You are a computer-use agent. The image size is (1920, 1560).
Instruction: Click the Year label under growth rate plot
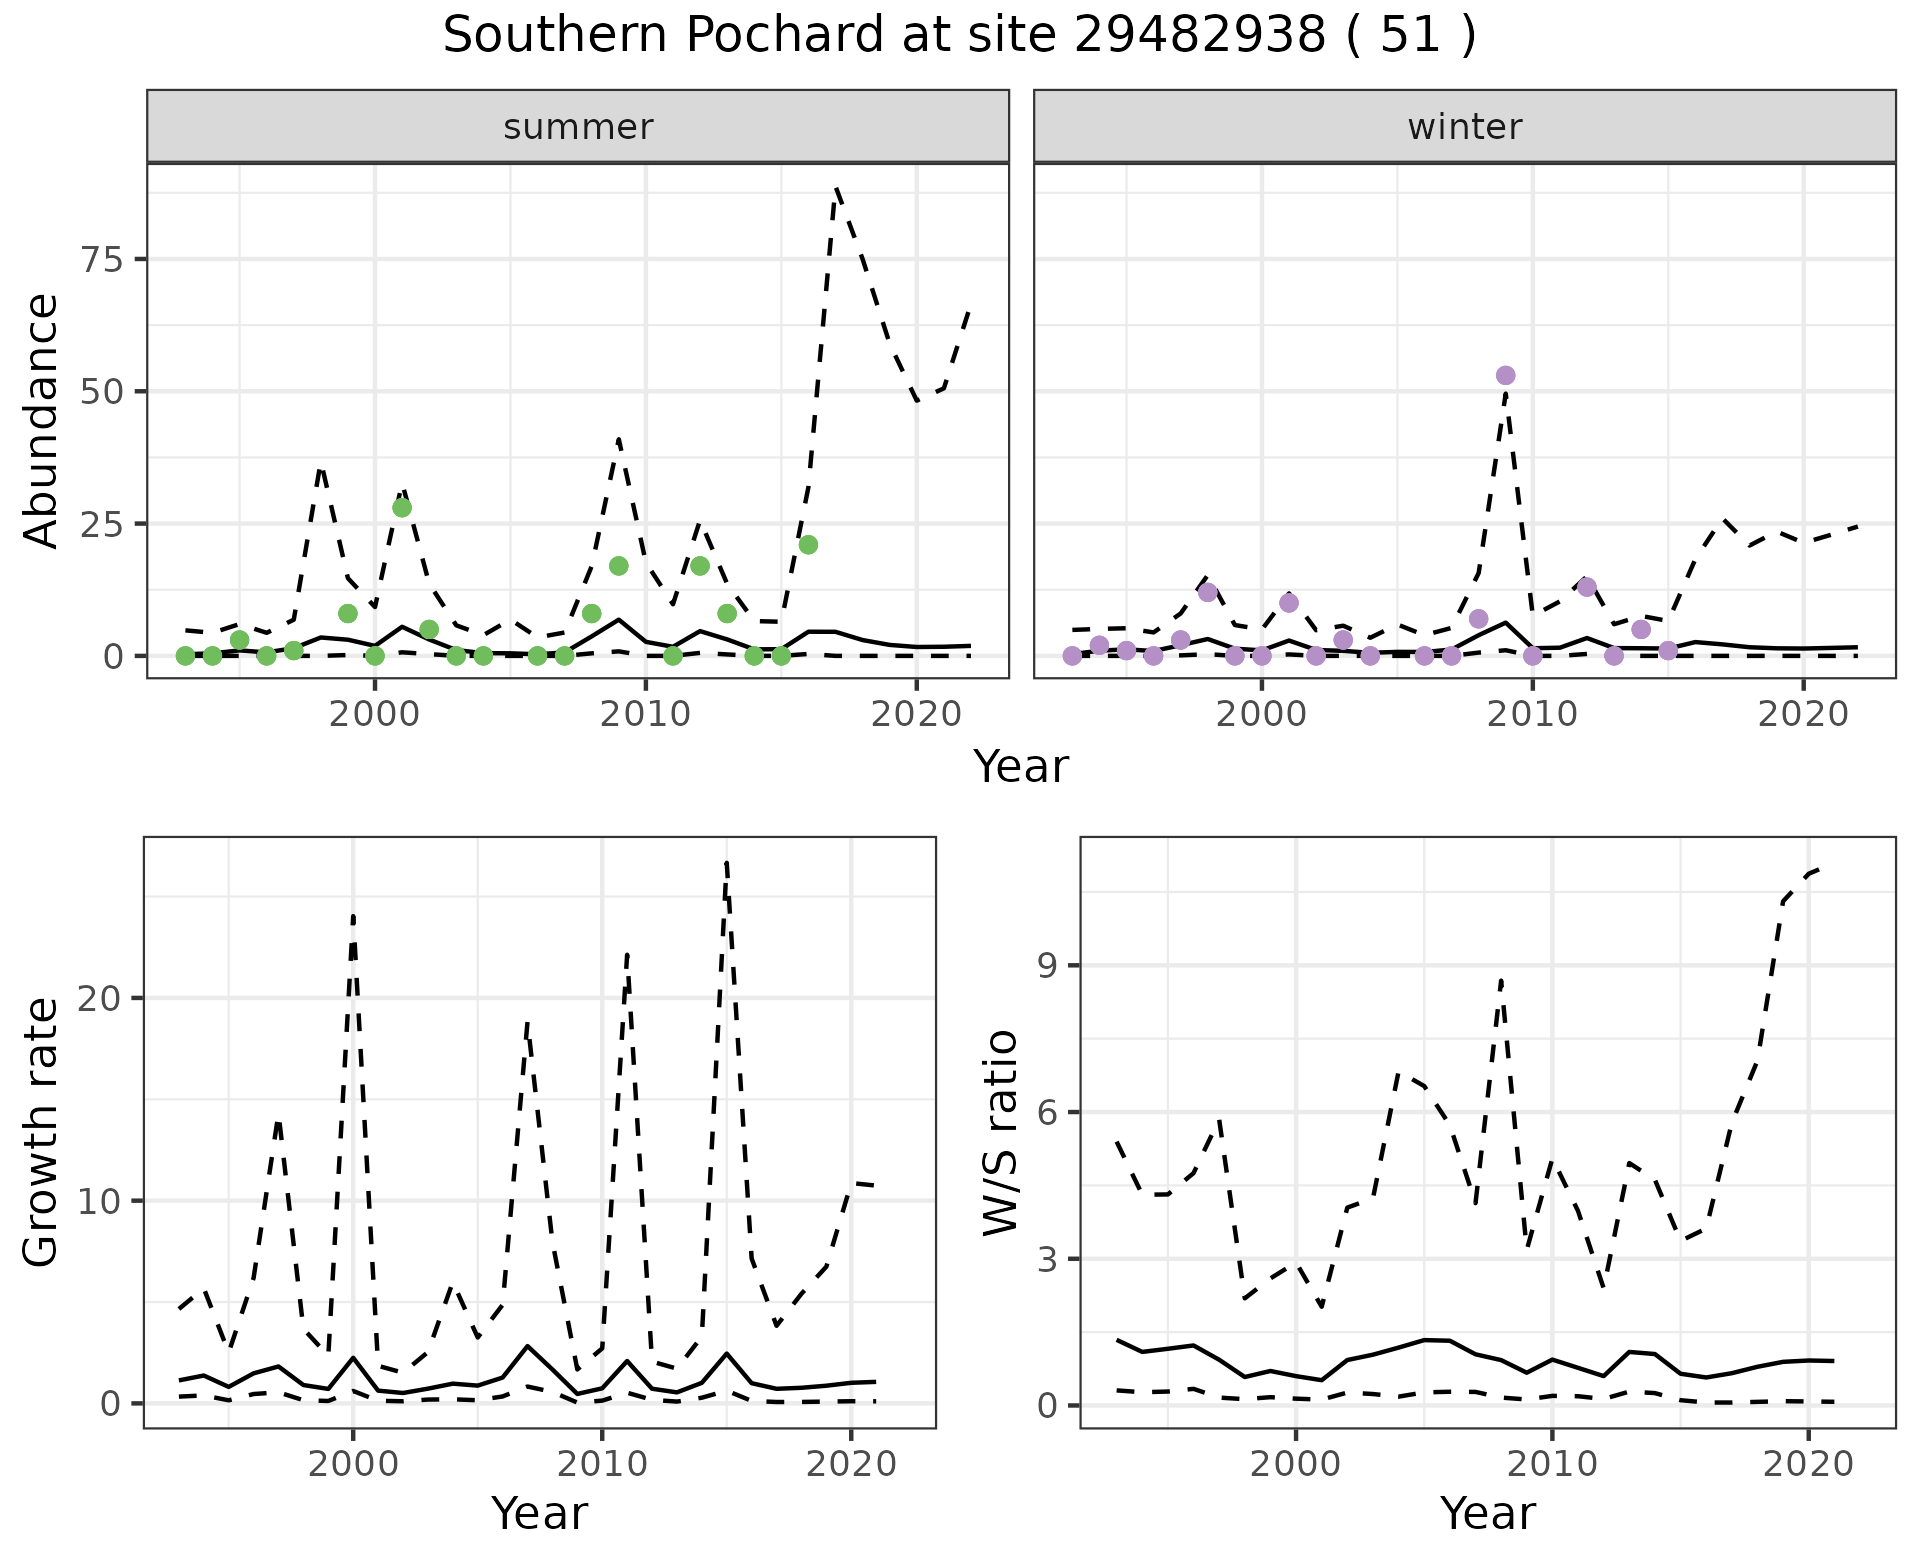coord(539,1514)
